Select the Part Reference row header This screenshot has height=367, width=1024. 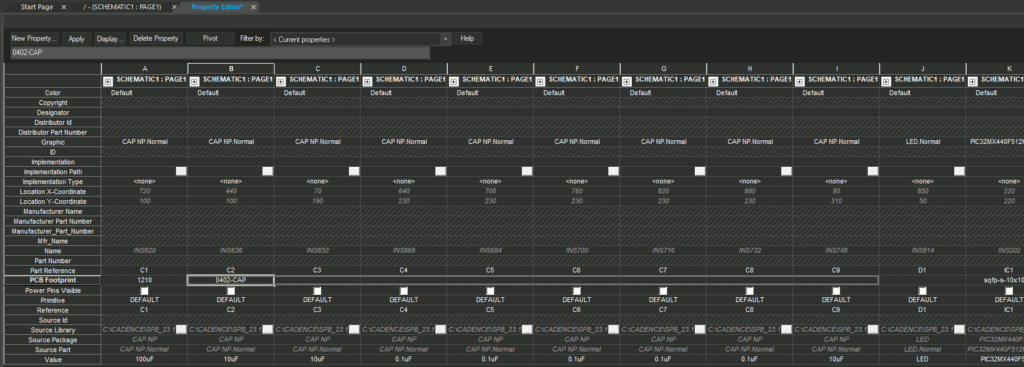point(53,270)
